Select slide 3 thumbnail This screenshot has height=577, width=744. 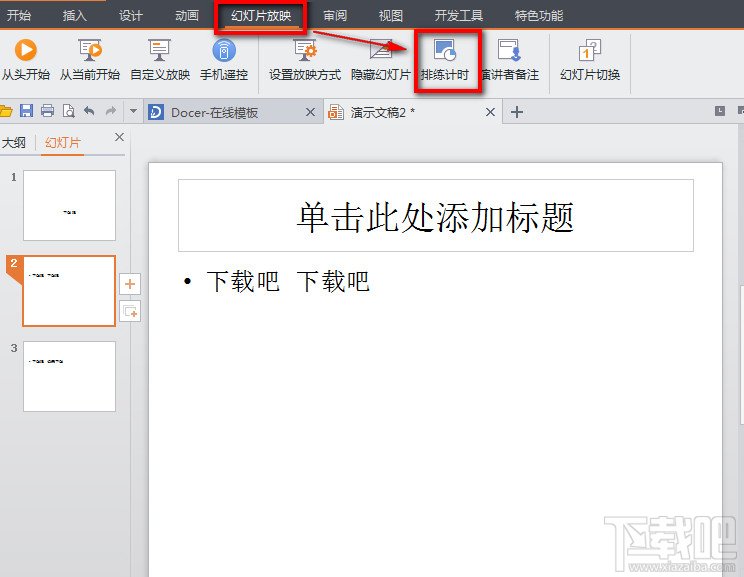[x=69, y=376]
